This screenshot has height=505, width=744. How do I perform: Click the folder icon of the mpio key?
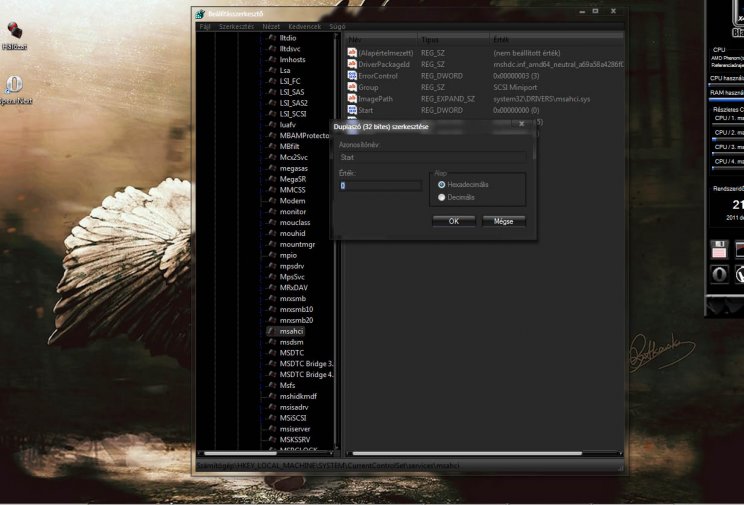tap(272, 255)
